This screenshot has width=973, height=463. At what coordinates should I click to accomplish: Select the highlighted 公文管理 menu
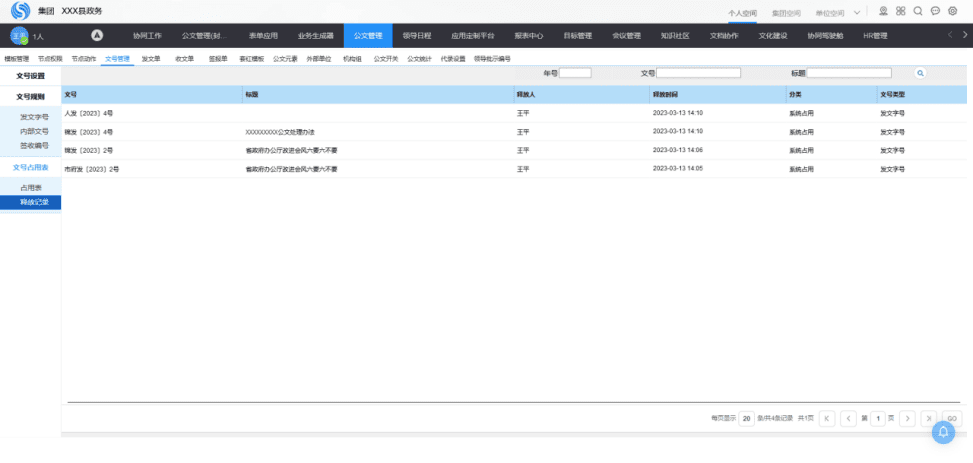368,36
